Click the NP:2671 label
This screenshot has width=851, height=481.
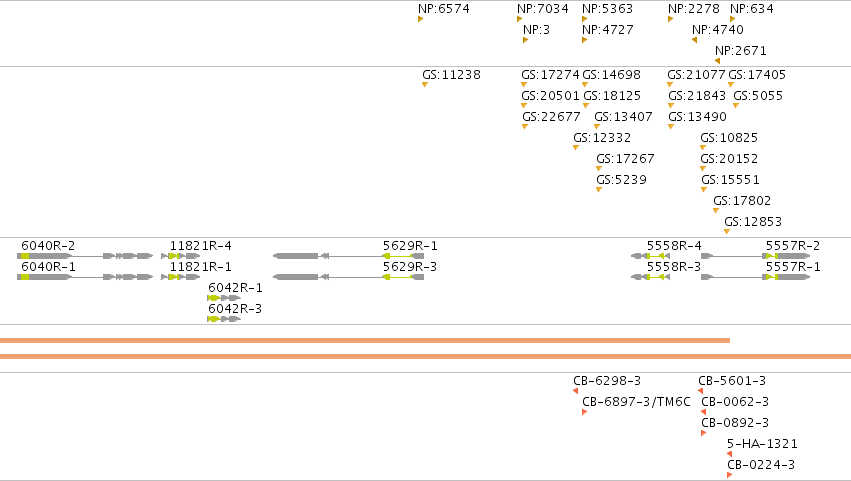coord(741,51)
